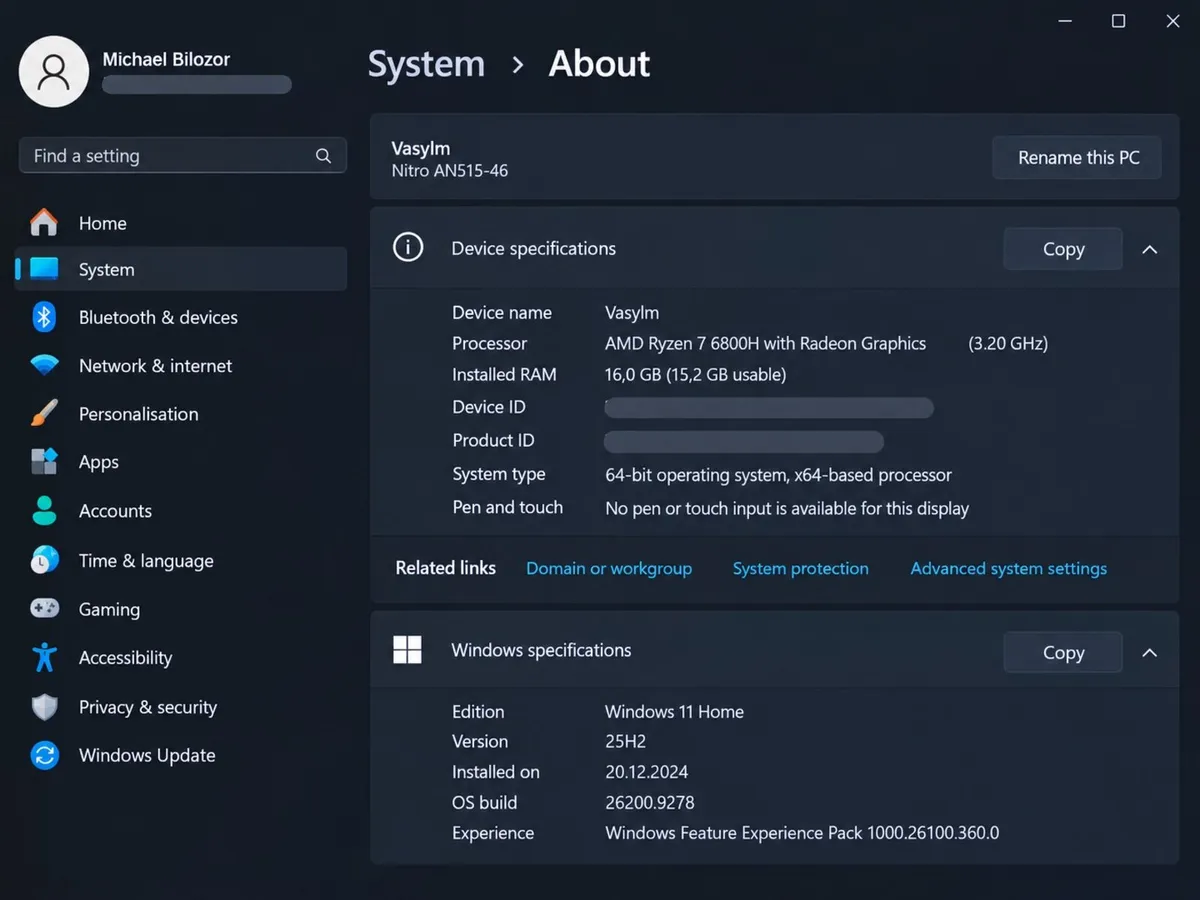Open Accessibility settings

point(181,657)
